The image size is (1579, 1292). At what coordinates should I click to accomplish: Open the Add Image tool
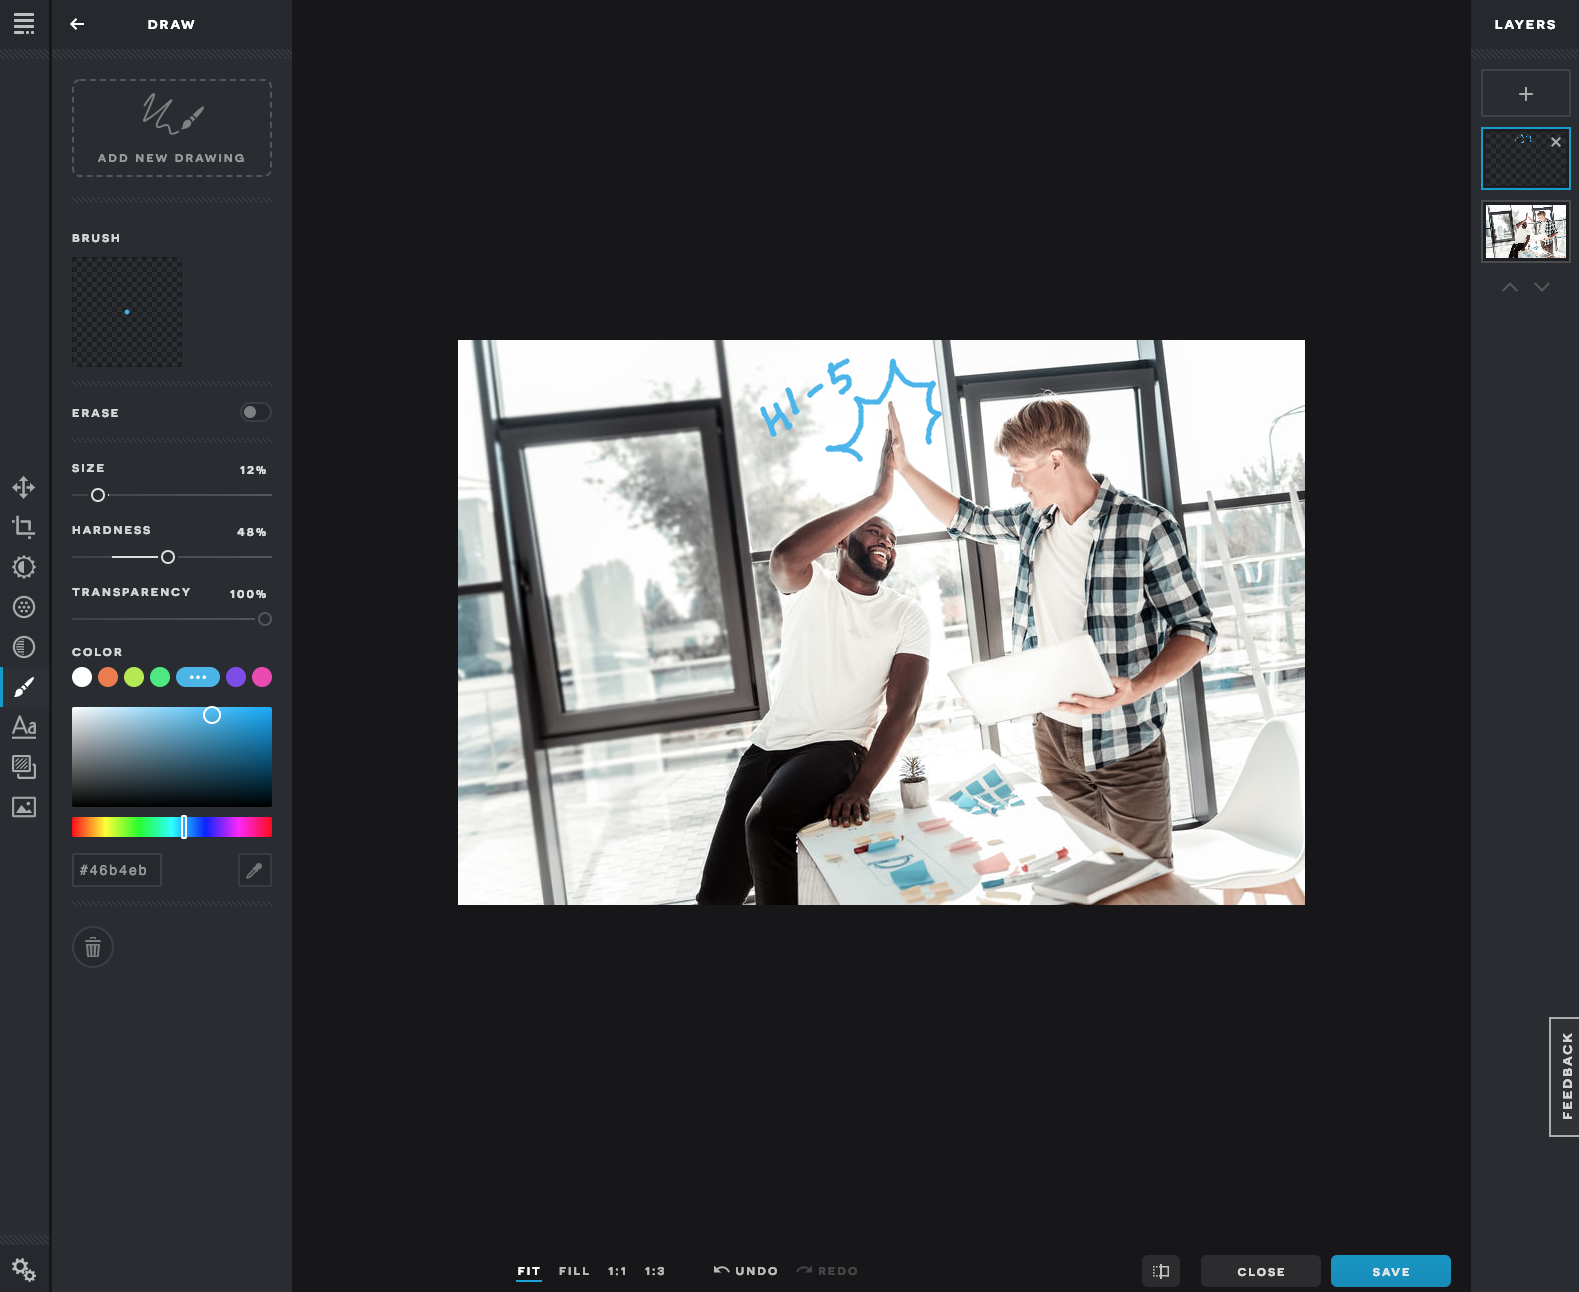24,807
